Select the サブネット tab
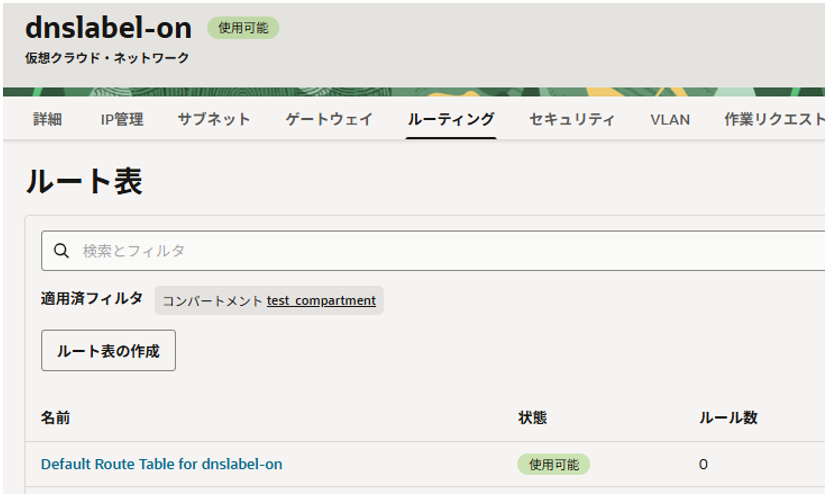 click(x=214, y=119)
